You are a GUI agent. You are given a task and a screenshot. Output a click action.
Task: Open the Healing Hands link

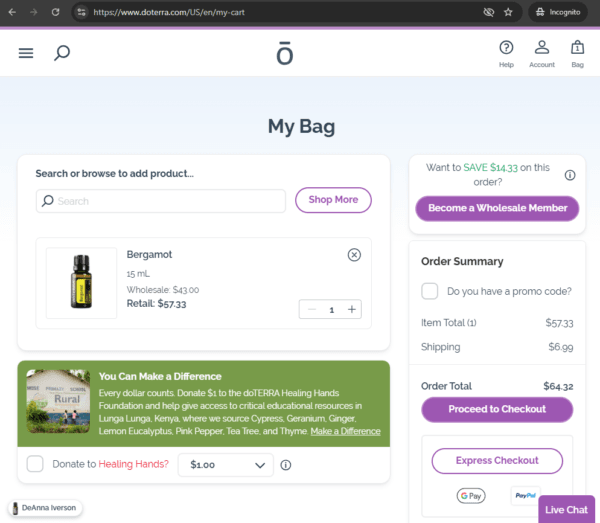134,464
